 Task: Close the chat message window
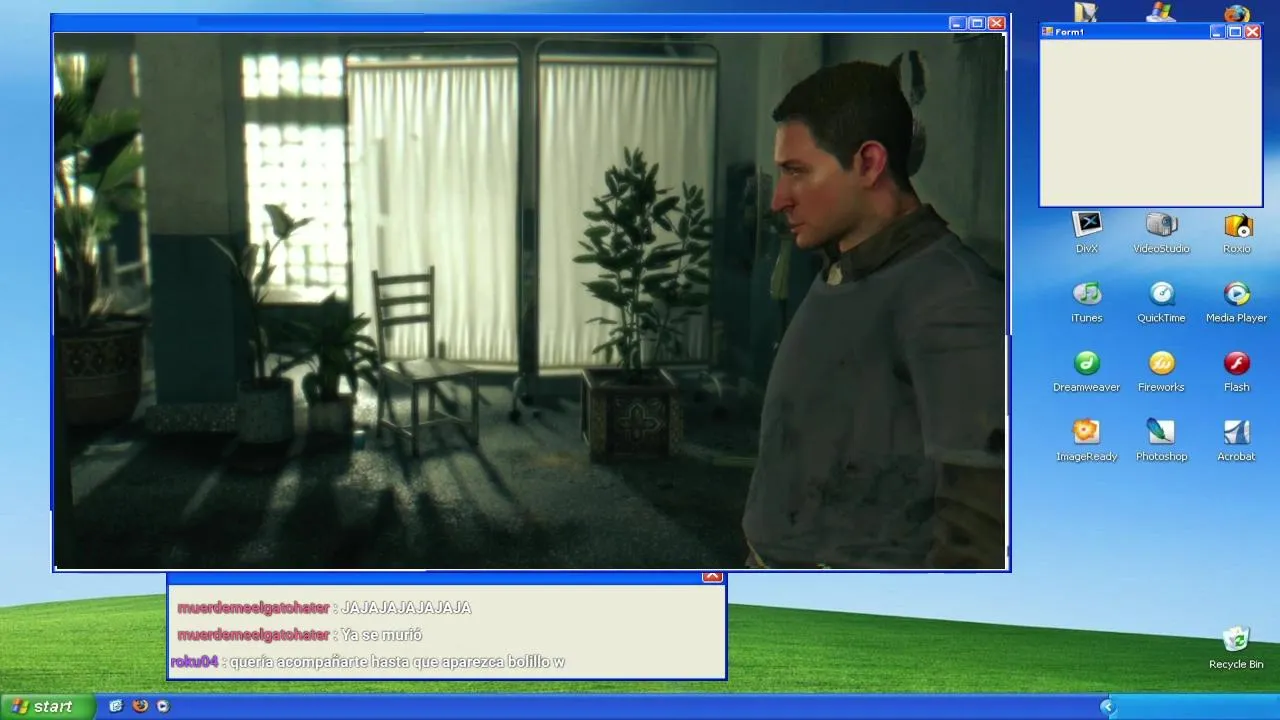tap(712, 577)
